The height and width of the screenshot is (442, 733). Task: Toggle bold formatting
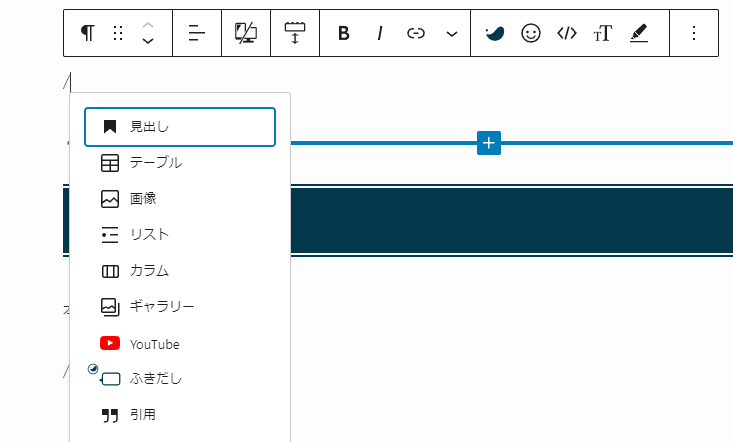click(344, 33)
